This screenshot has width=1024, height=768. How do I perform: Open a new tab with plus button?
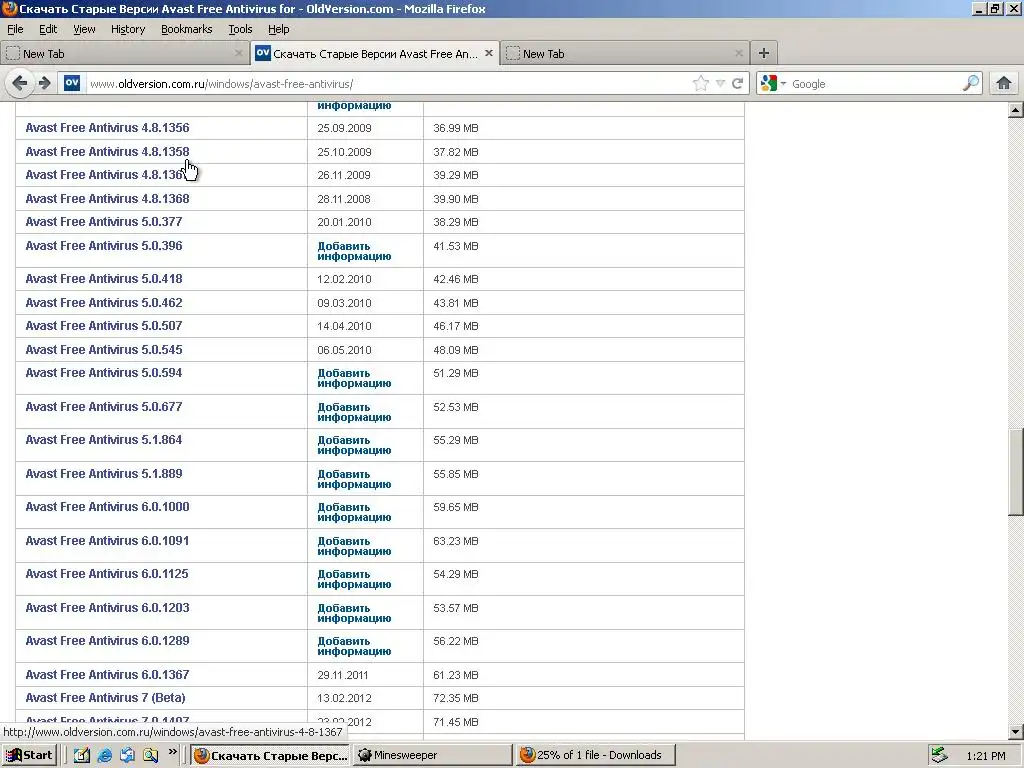pyautogui.click(x=763, y=54)
